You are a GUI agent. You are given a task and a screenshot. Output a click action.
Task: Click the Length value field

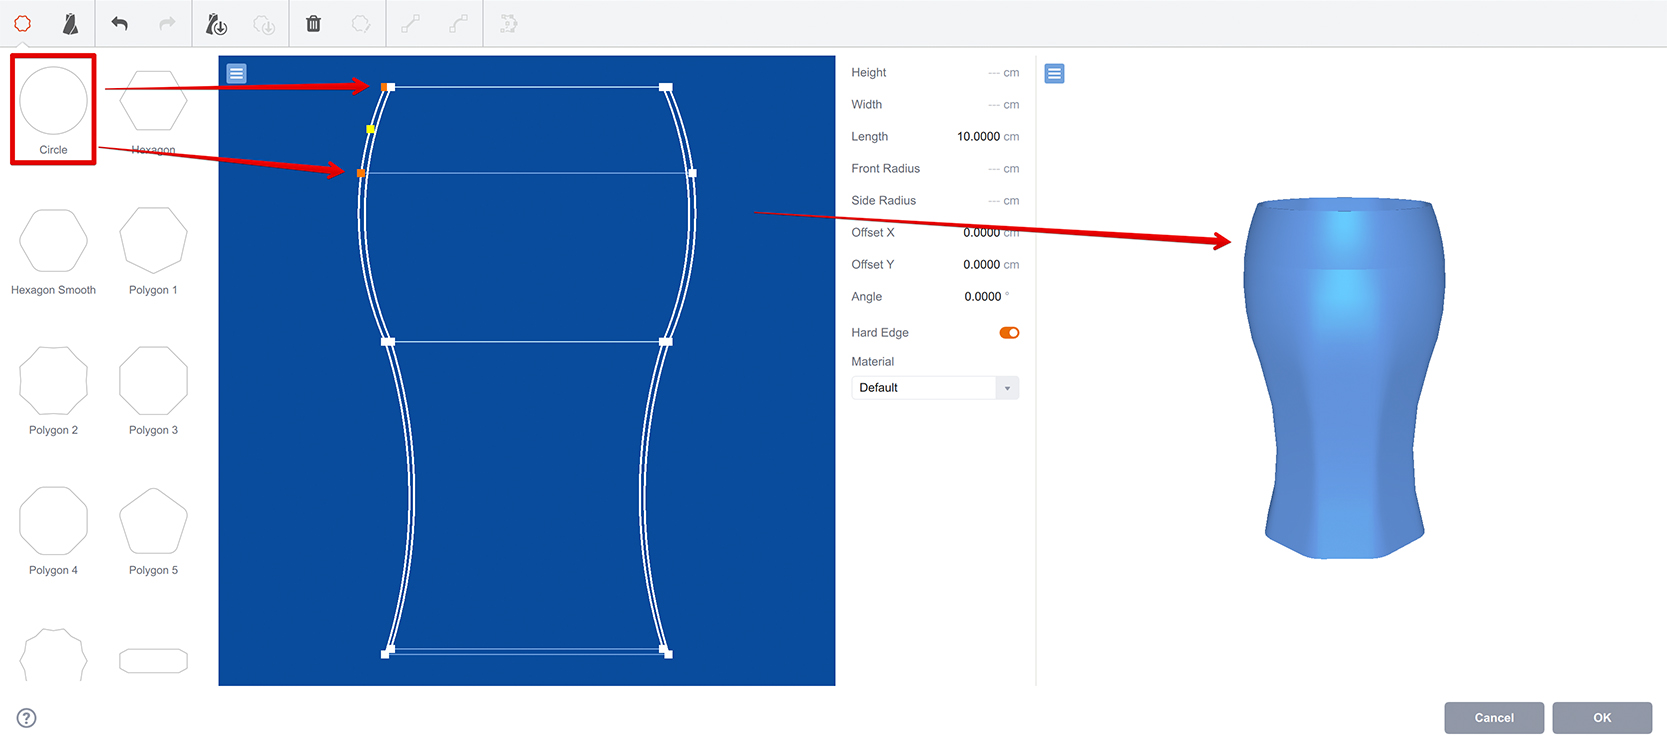point(978,137)
